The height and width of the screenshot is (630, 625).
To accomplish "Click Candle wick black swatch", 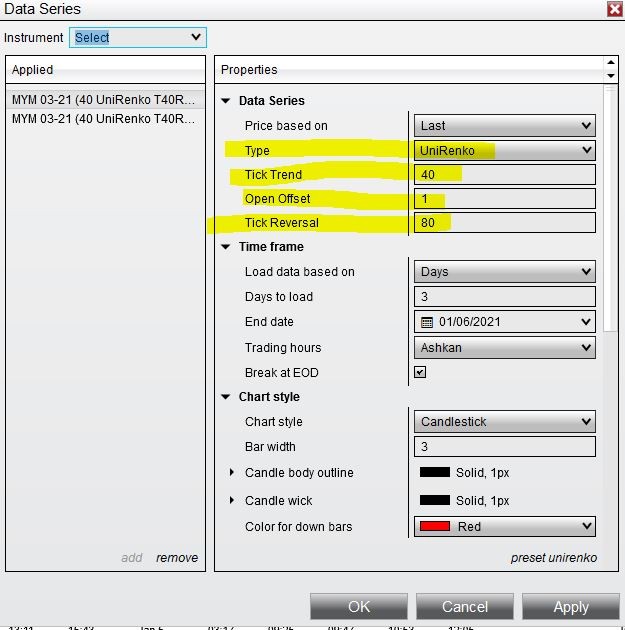I will [x=435, y=500].
